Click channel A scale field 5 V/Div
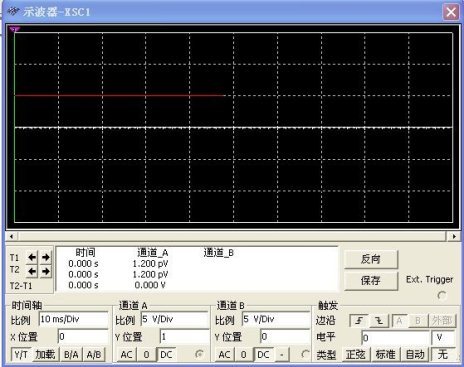 (x=175, y=319)
